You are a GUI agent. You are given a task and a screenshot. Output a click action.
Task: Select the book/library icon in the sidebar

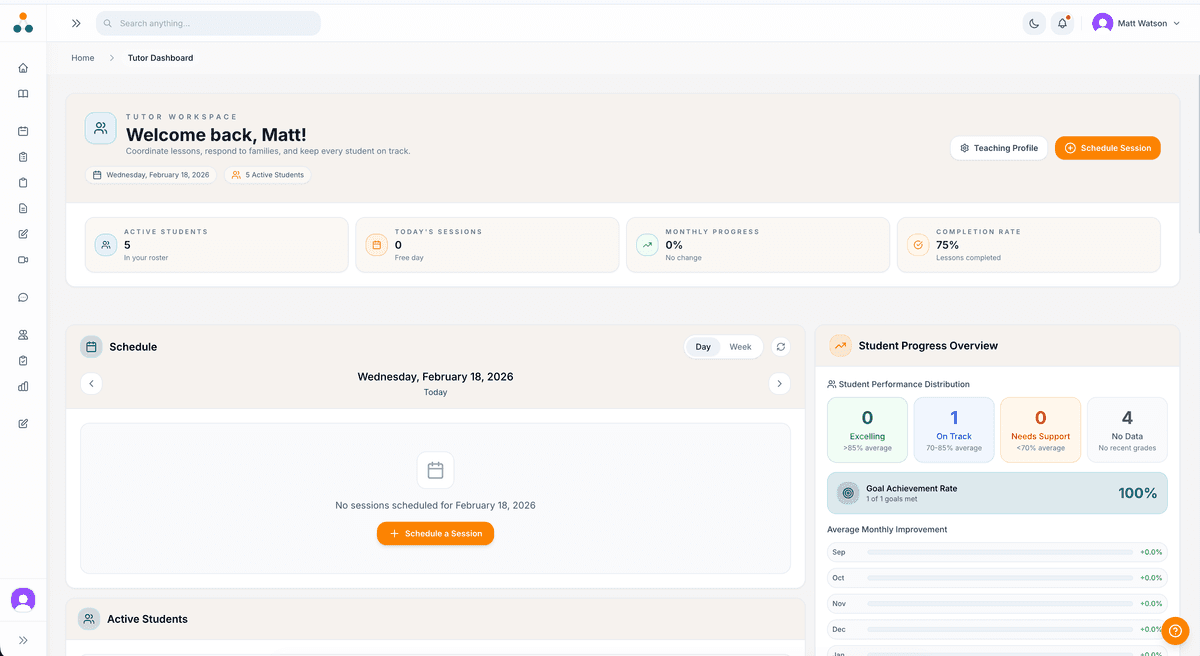pyautogui.click(x=22, y=93)
